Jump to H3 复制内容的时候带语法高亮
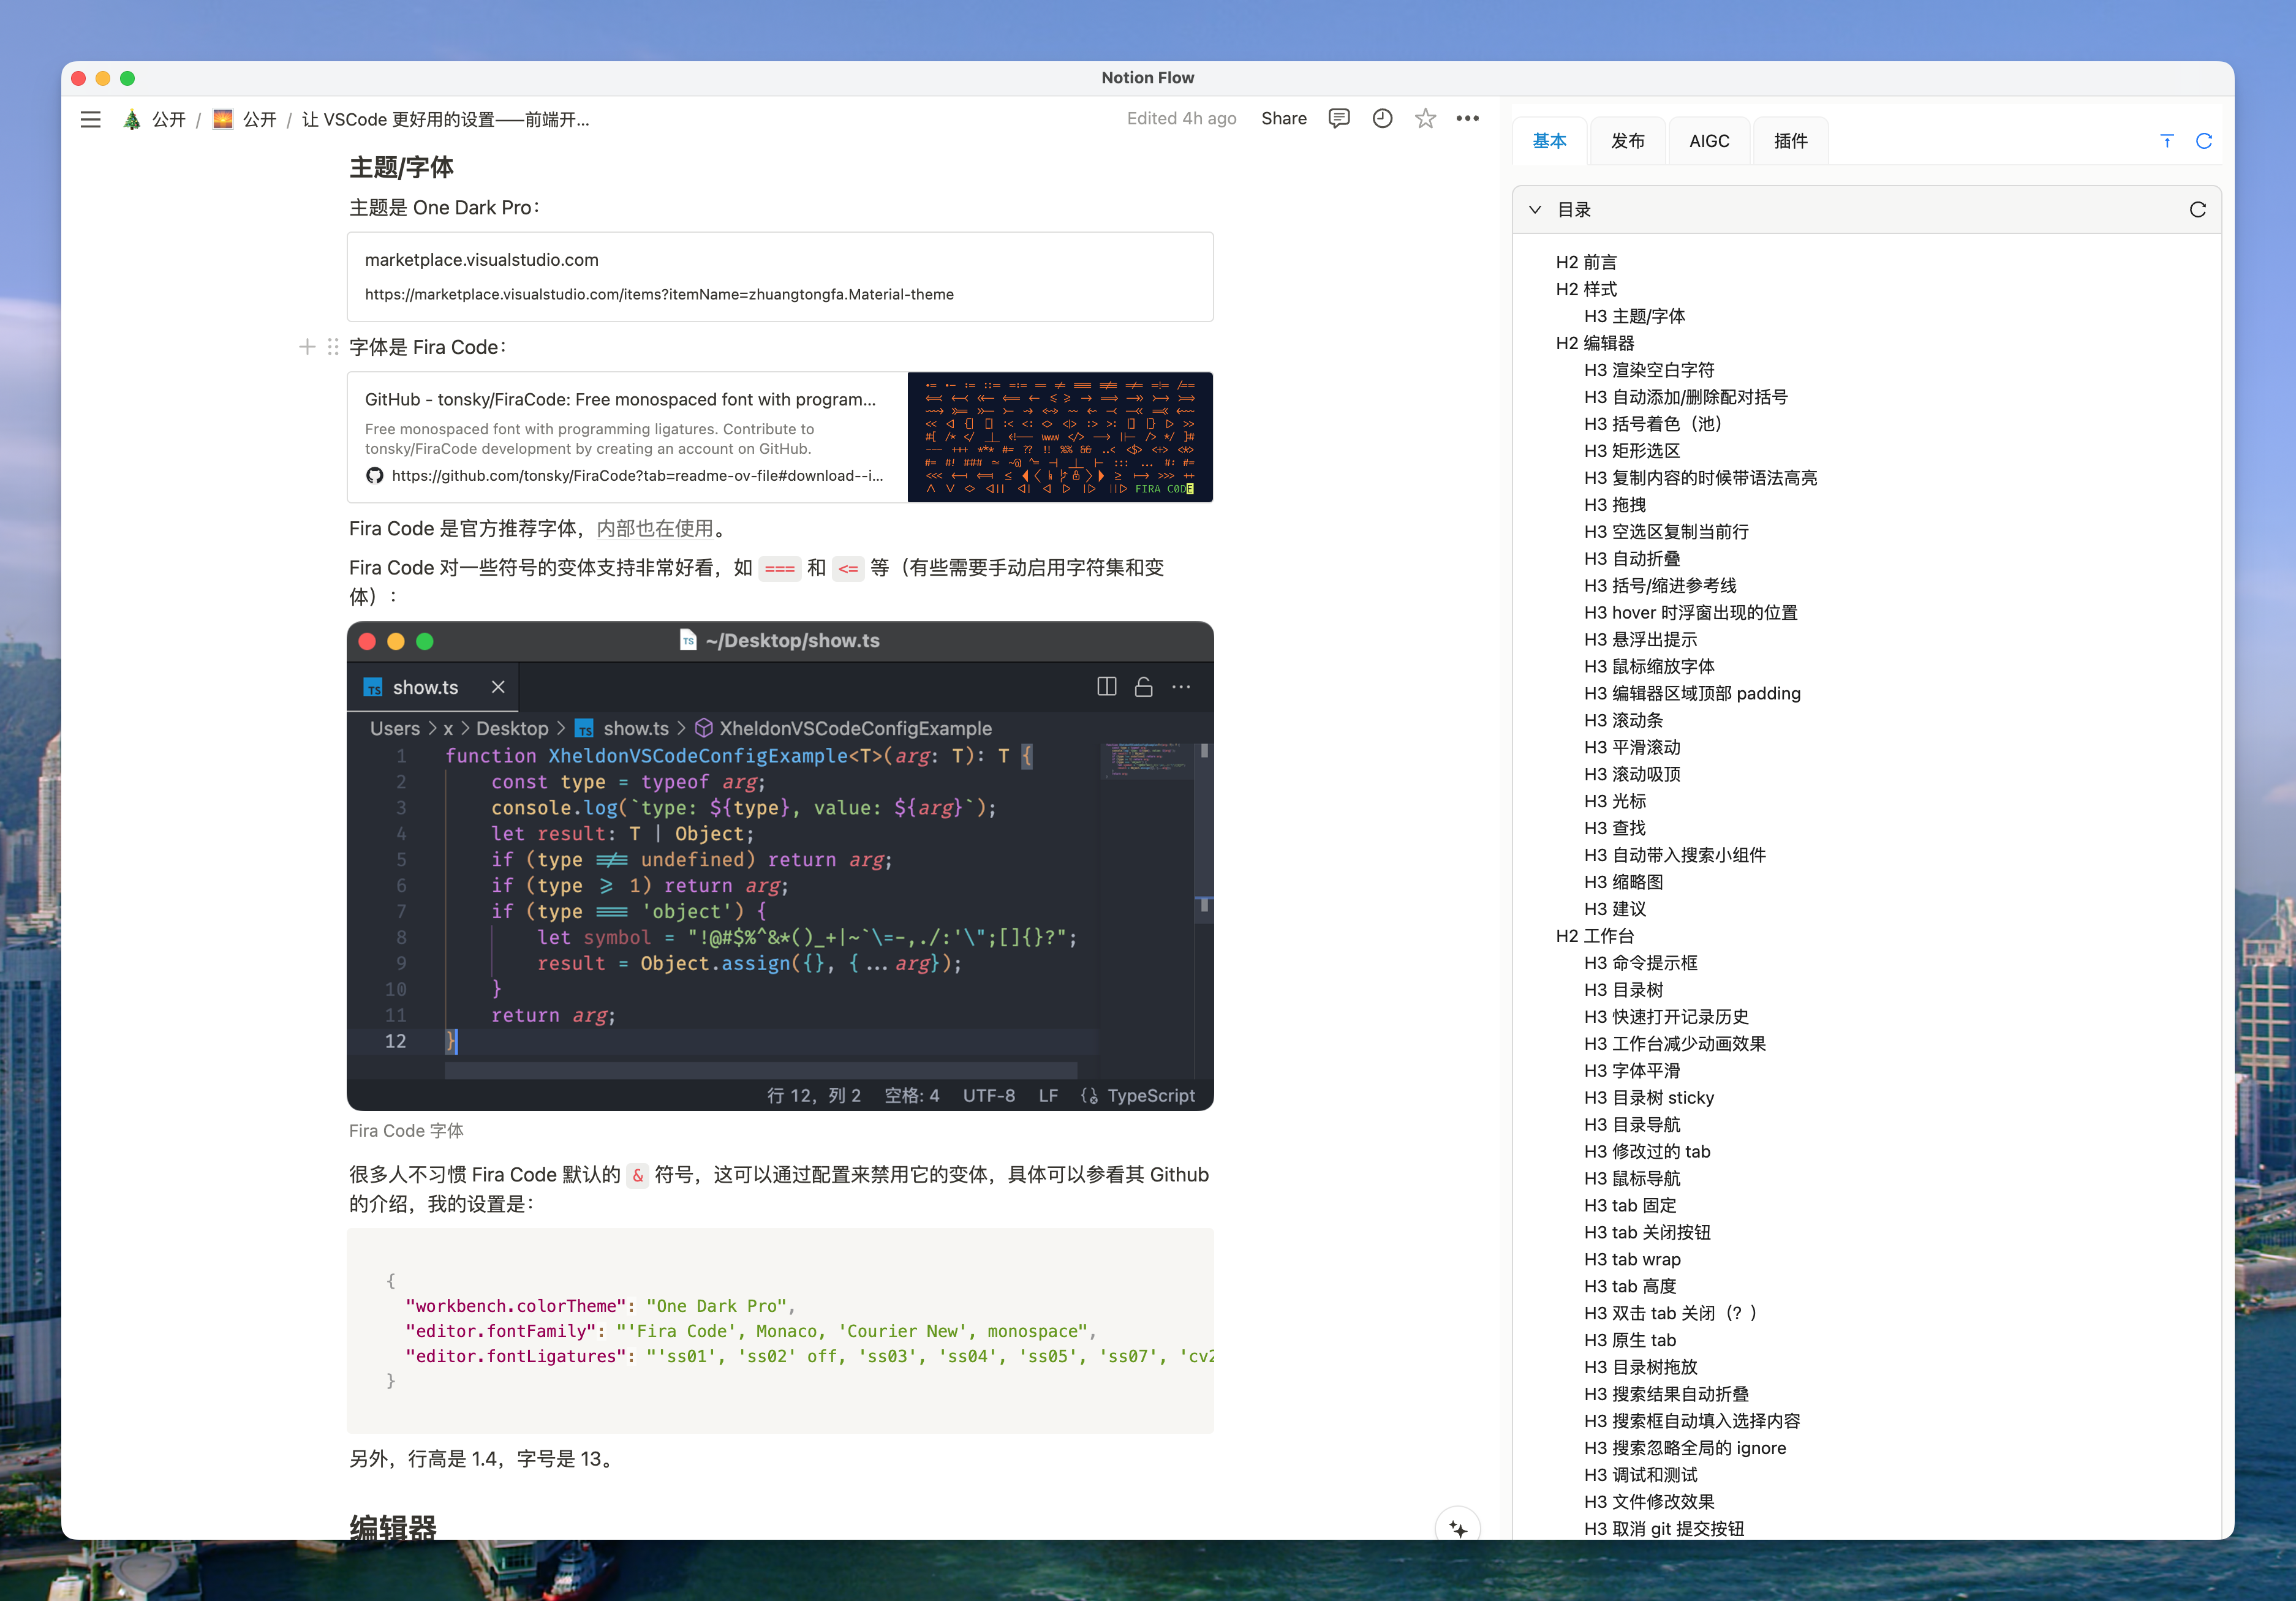 tap(1701, 478)
